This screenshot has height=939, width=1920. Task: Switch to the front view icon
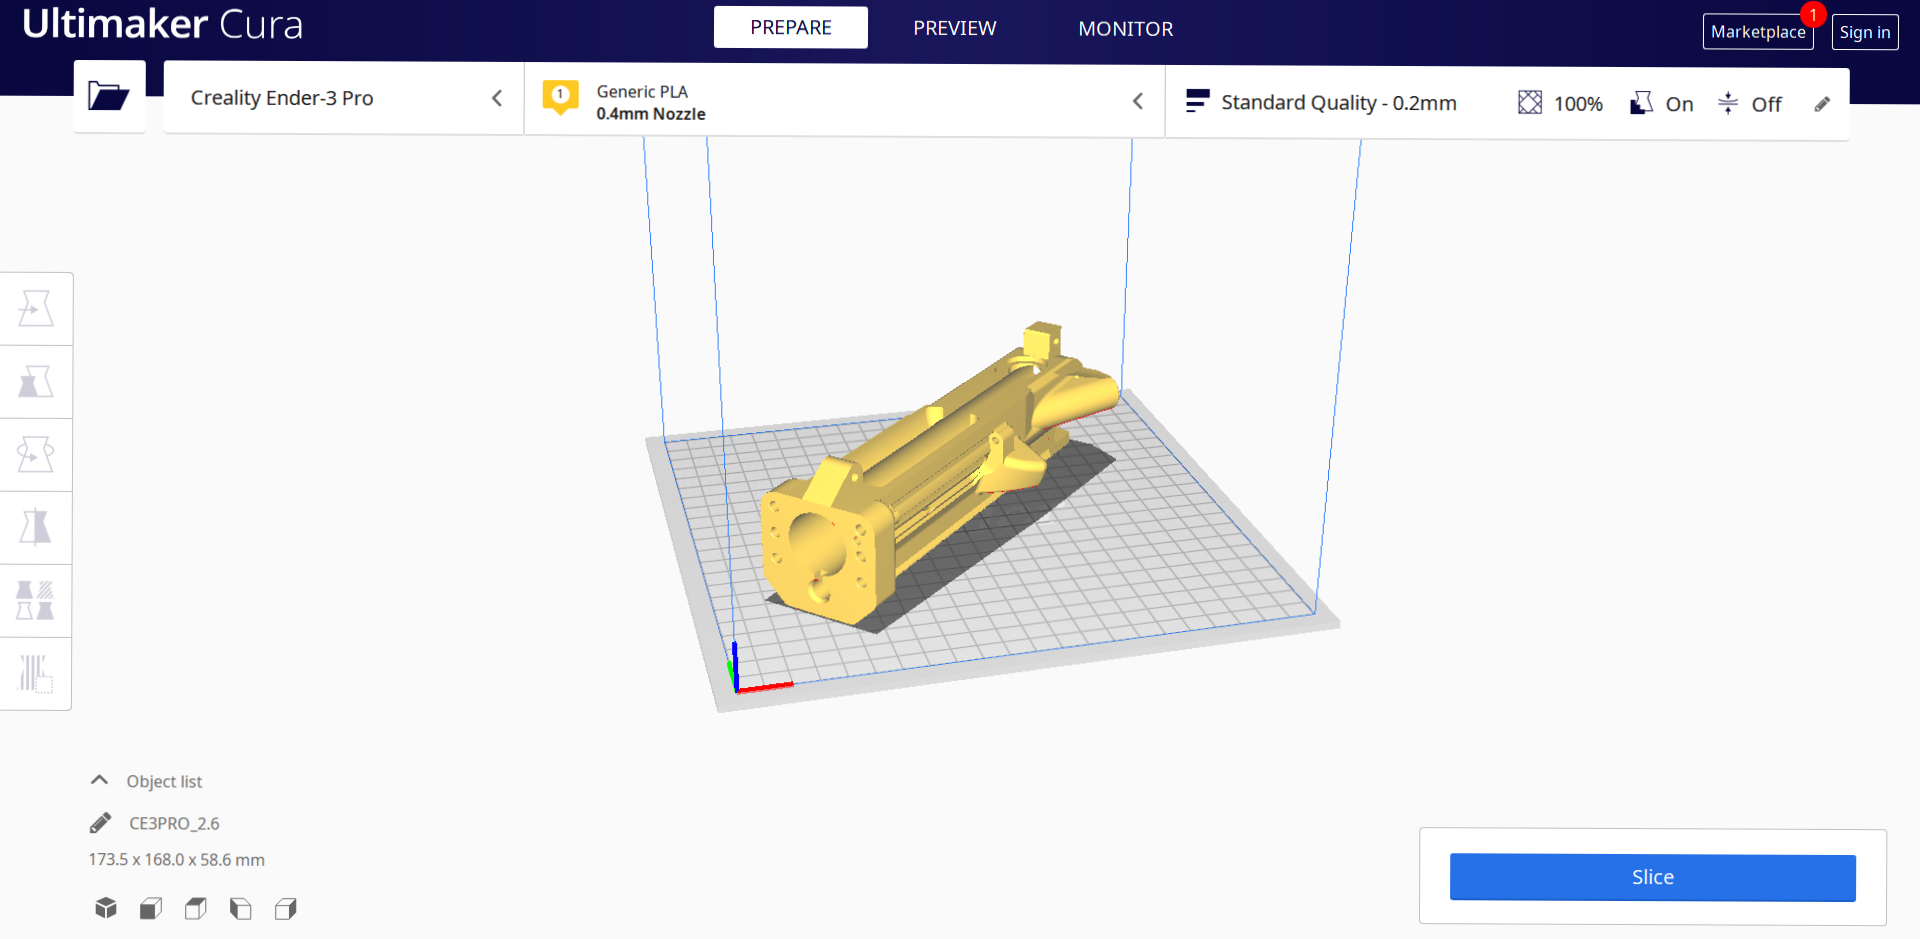point(151,908)
